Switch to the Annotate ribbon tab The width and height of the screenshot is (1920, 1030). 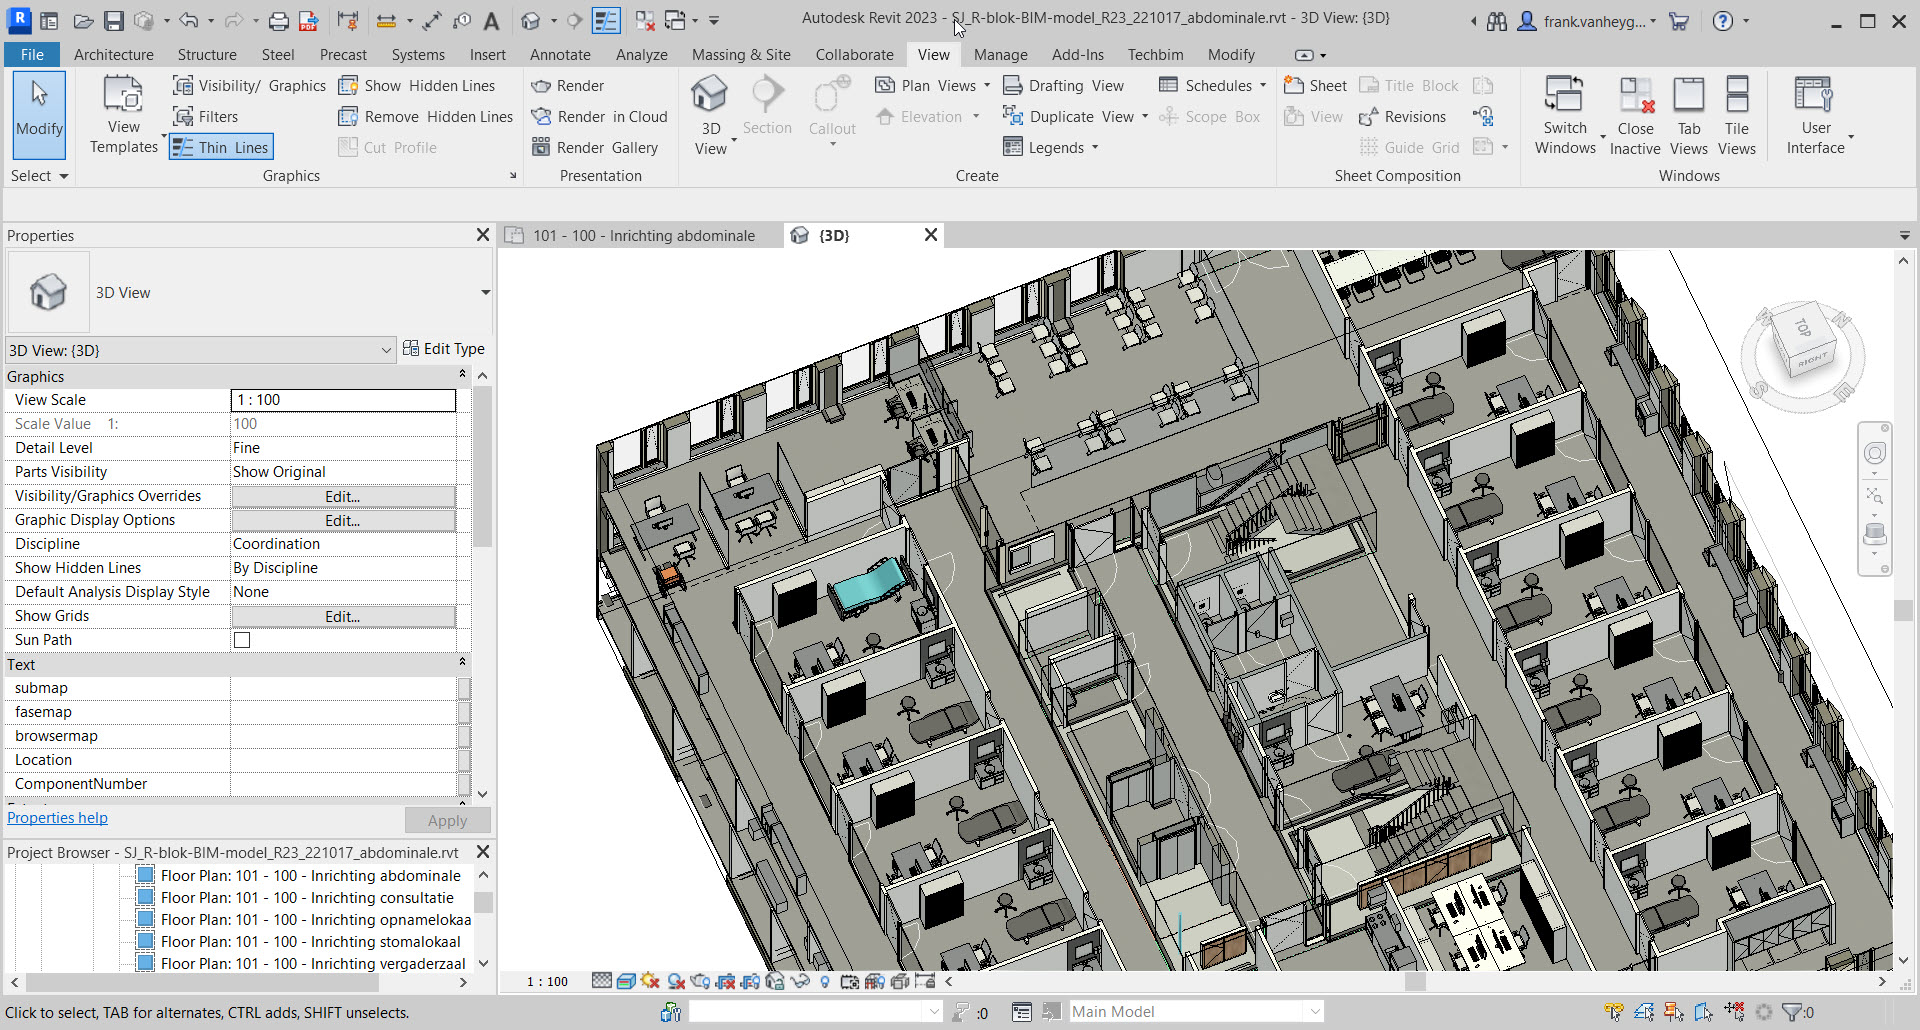(560, 55)
